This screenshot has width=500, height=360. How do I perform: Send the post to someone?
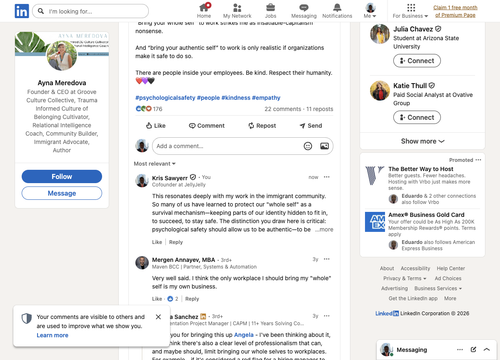pos(311,126)
